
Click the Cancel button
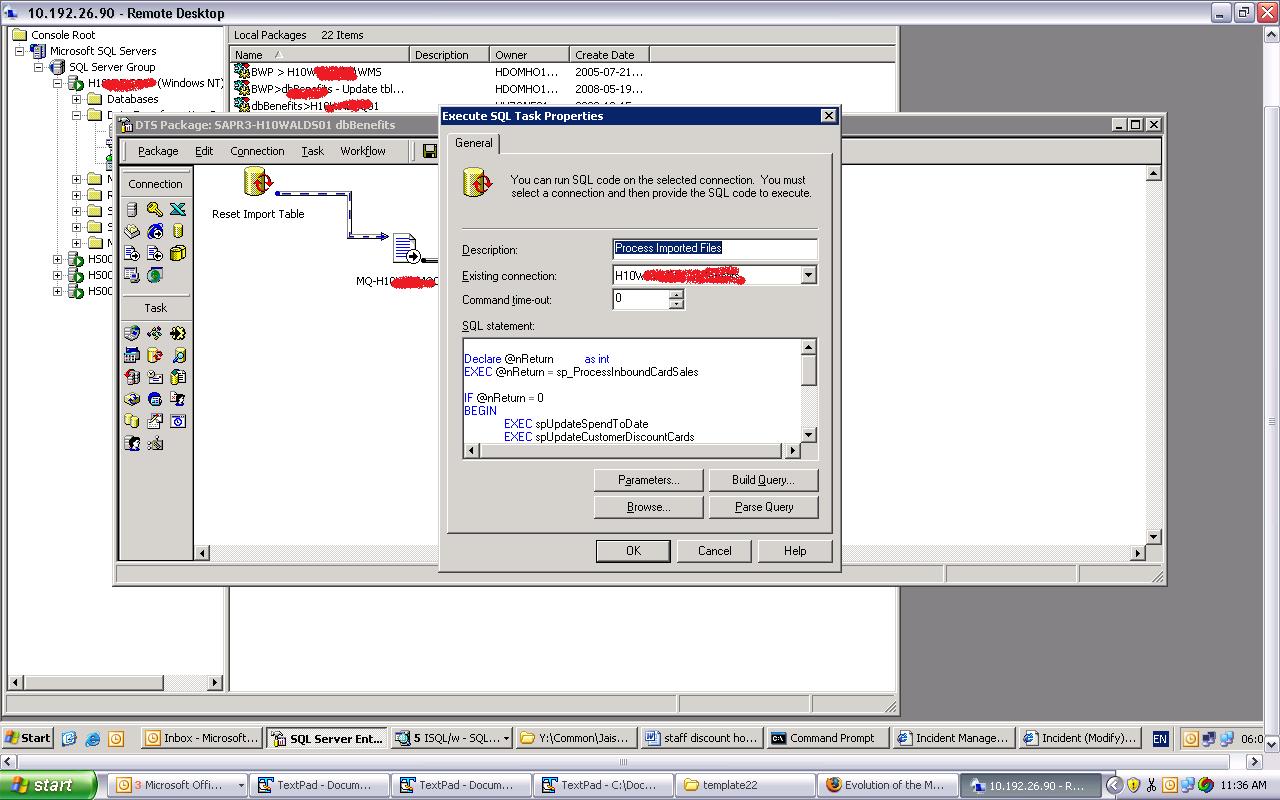click(714, 551)
